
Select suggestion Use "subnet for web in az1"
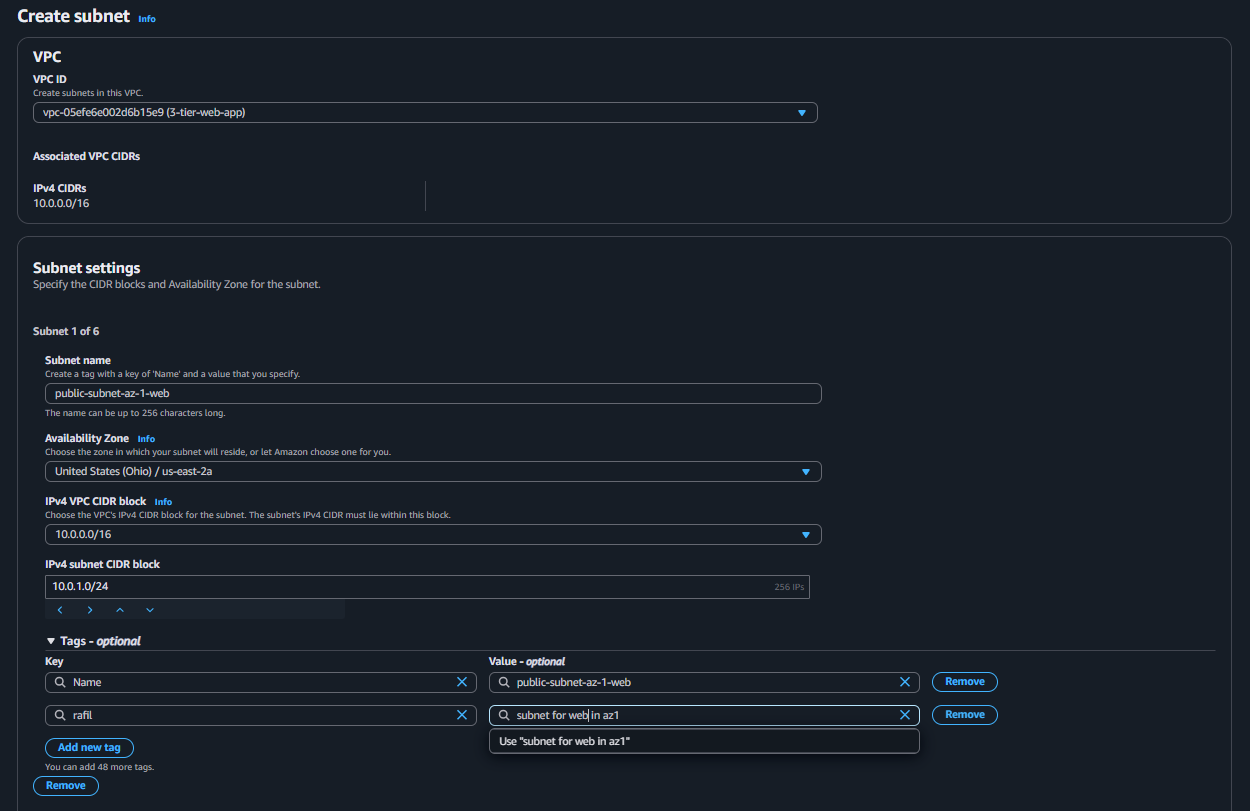click(x=704, y=741)
